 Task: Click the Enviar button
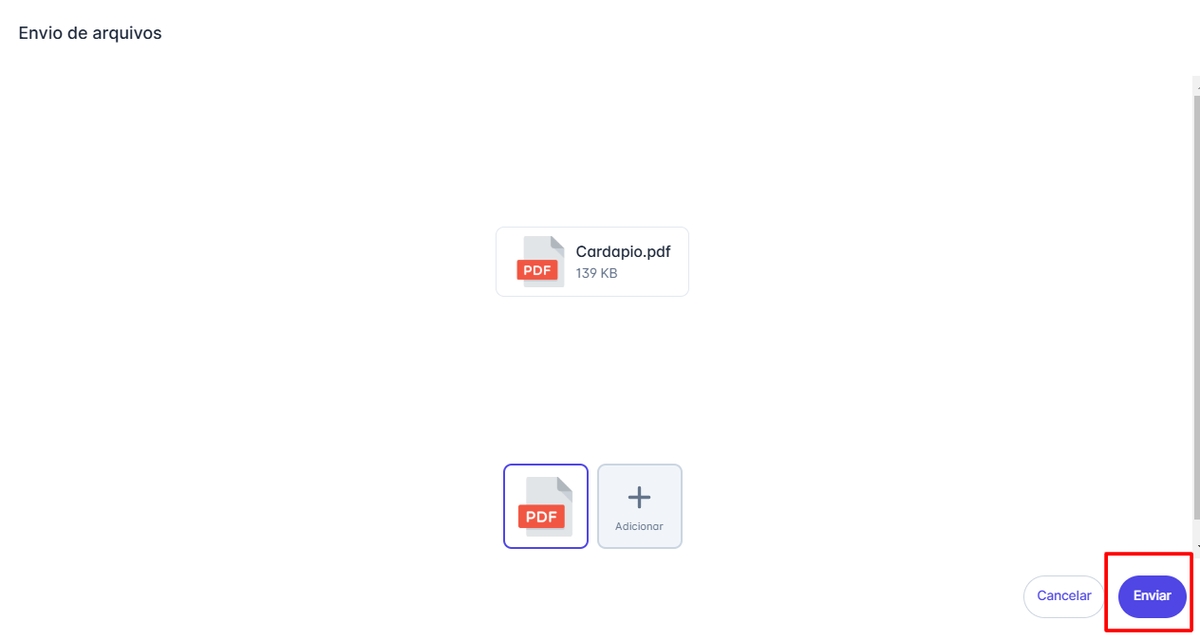click(x=1152, y=595)
